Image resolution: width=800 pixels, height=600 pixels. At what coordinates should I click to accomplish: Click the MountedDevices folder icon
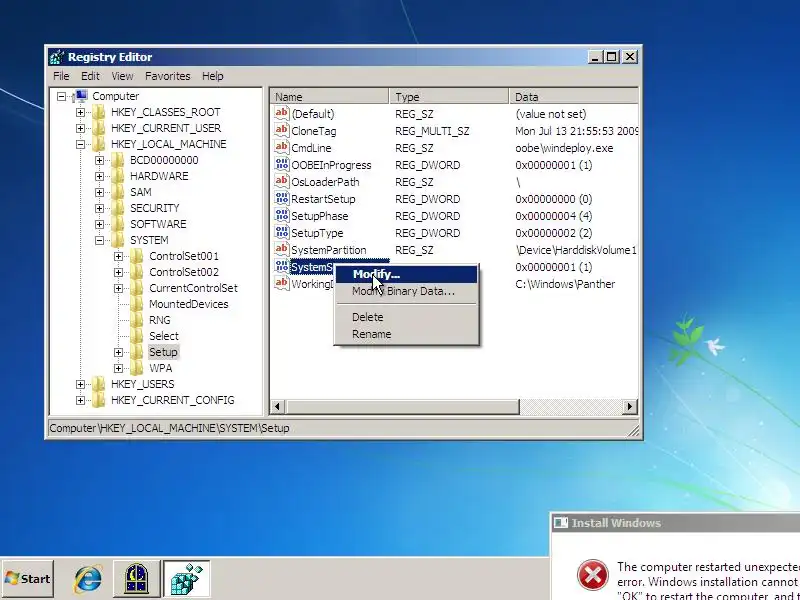(x=137, y=304)
